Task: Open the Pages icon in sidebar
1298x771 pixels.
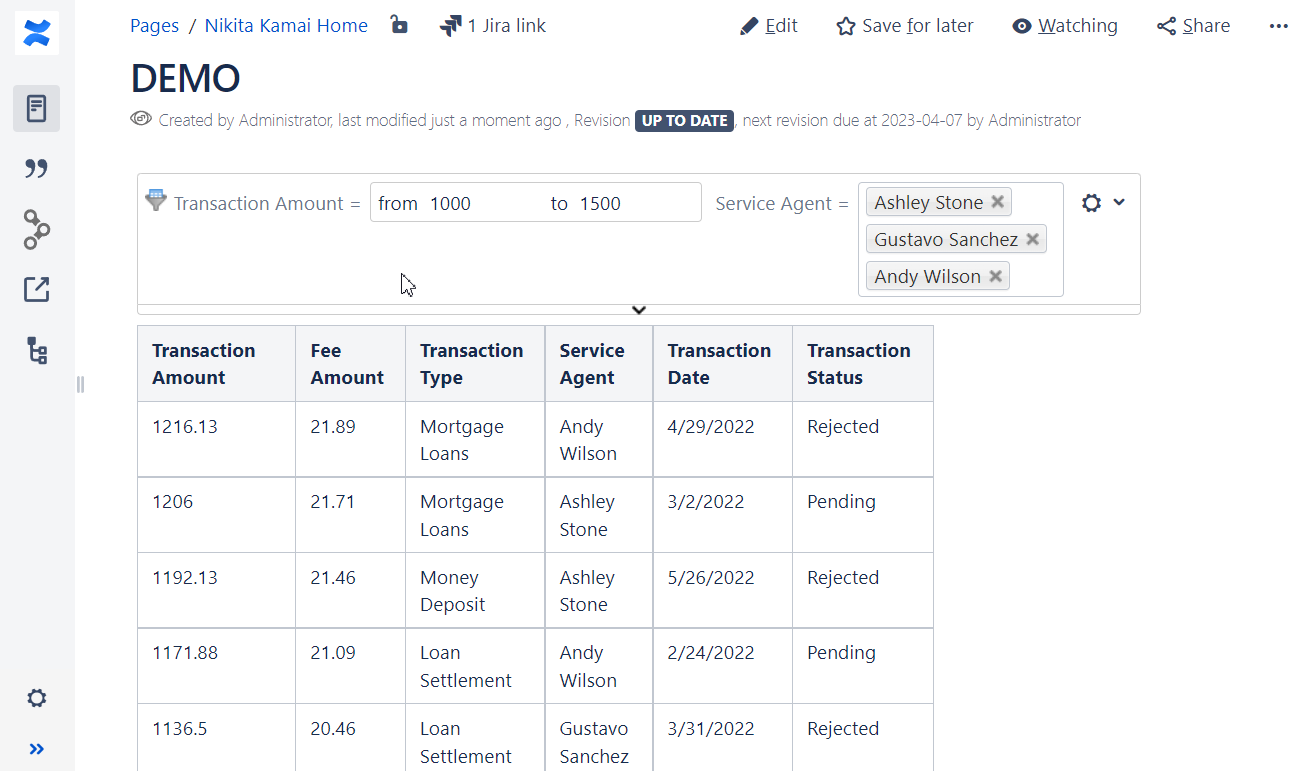Action: 37,108
